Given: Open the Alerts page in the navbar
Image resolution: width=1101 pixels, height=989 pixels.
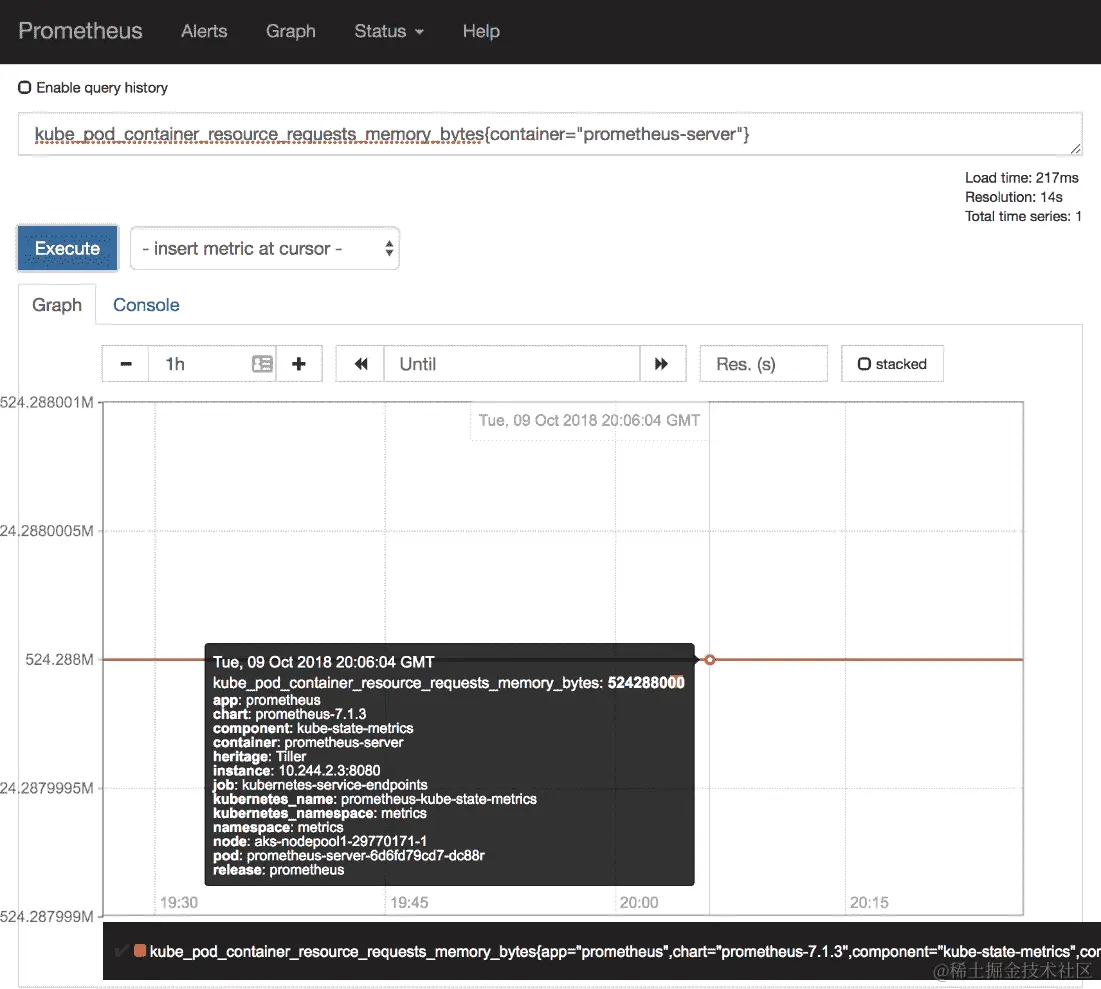Looking at the screenshot, I should point(204,31).
